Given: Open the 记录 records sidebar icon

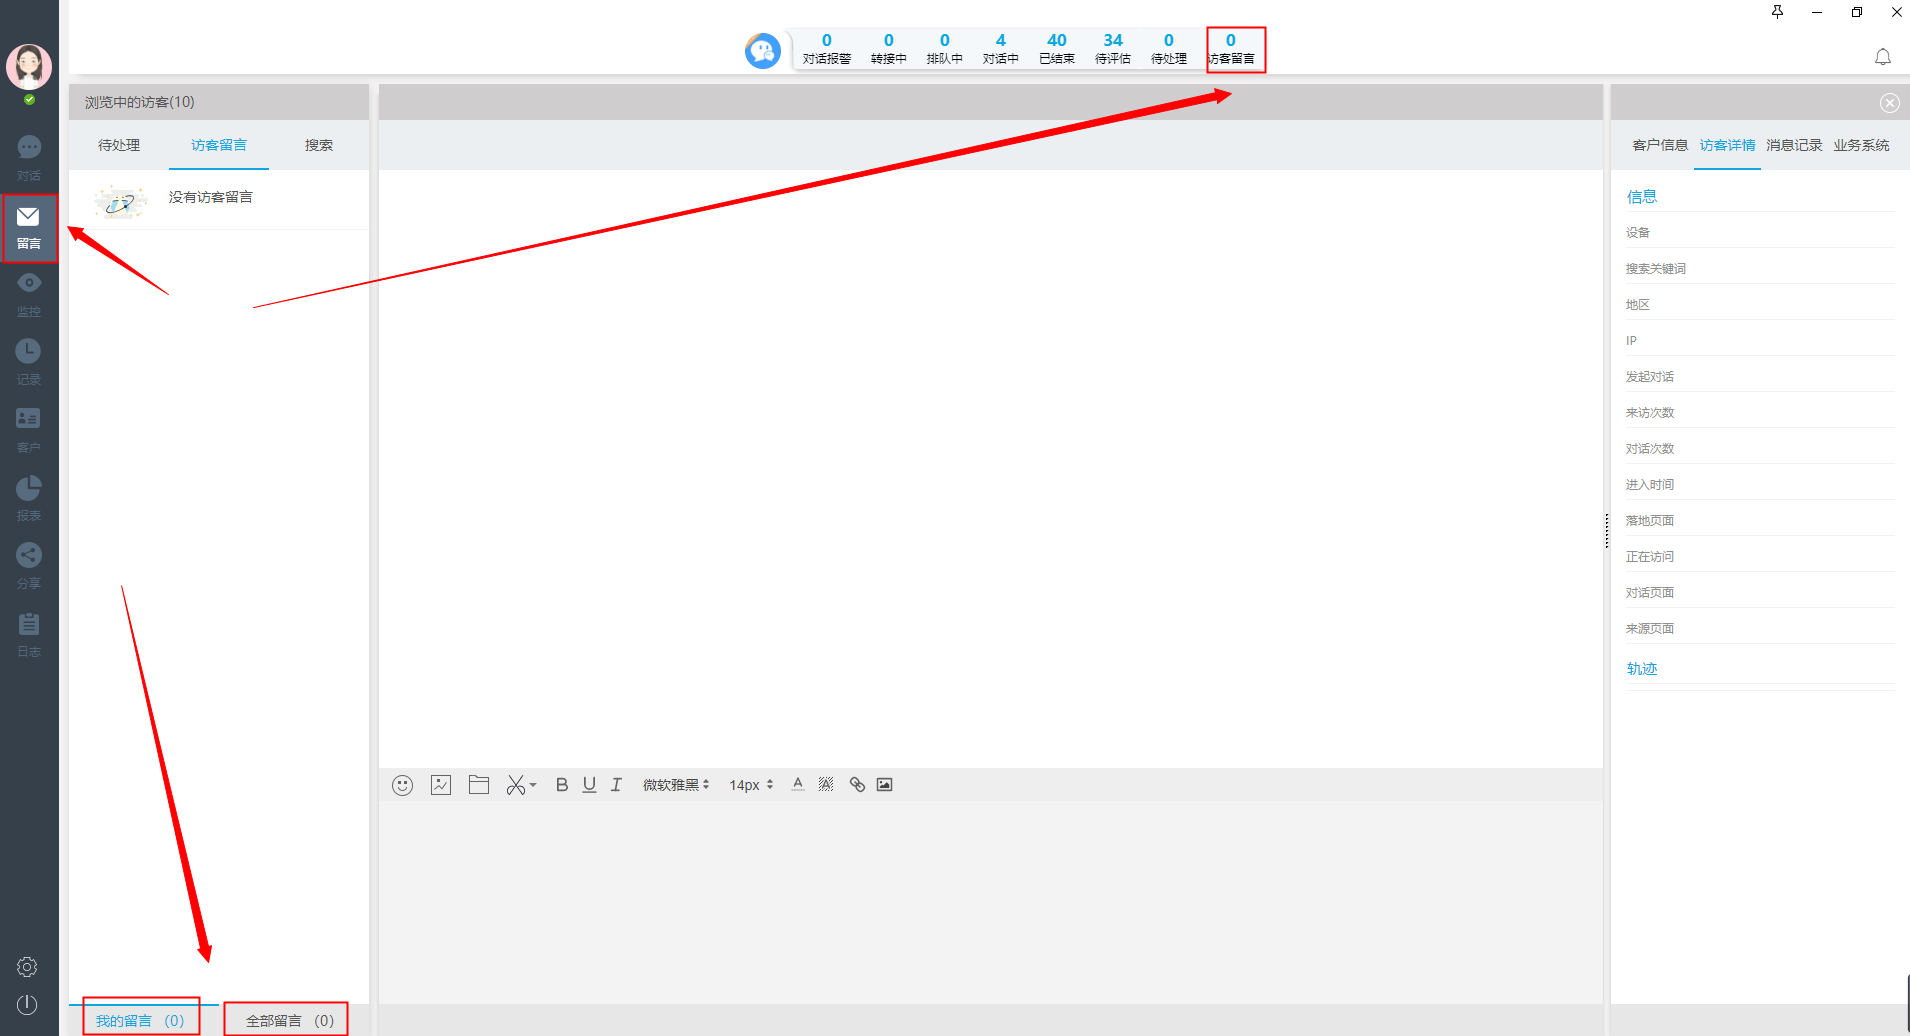Looking at the screenshot, I should coord(29,363).
